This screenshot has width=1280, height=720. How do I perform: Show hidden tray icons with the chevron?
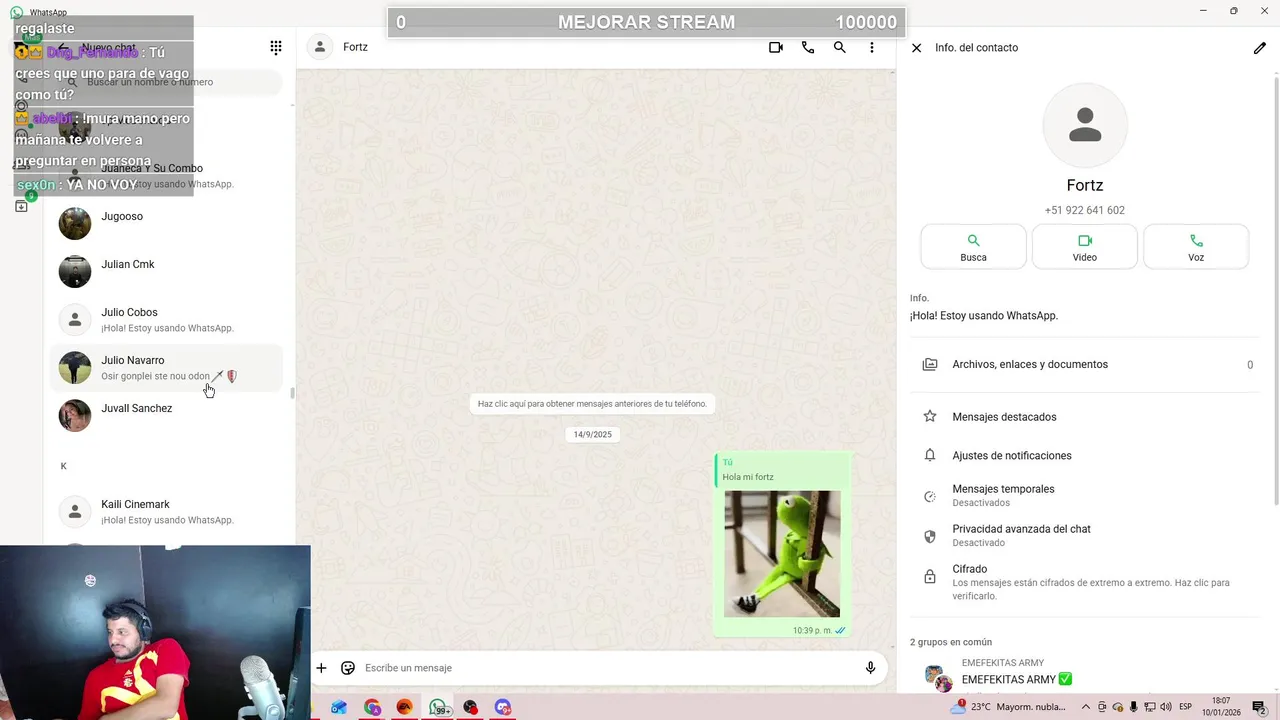[1086, 707]
